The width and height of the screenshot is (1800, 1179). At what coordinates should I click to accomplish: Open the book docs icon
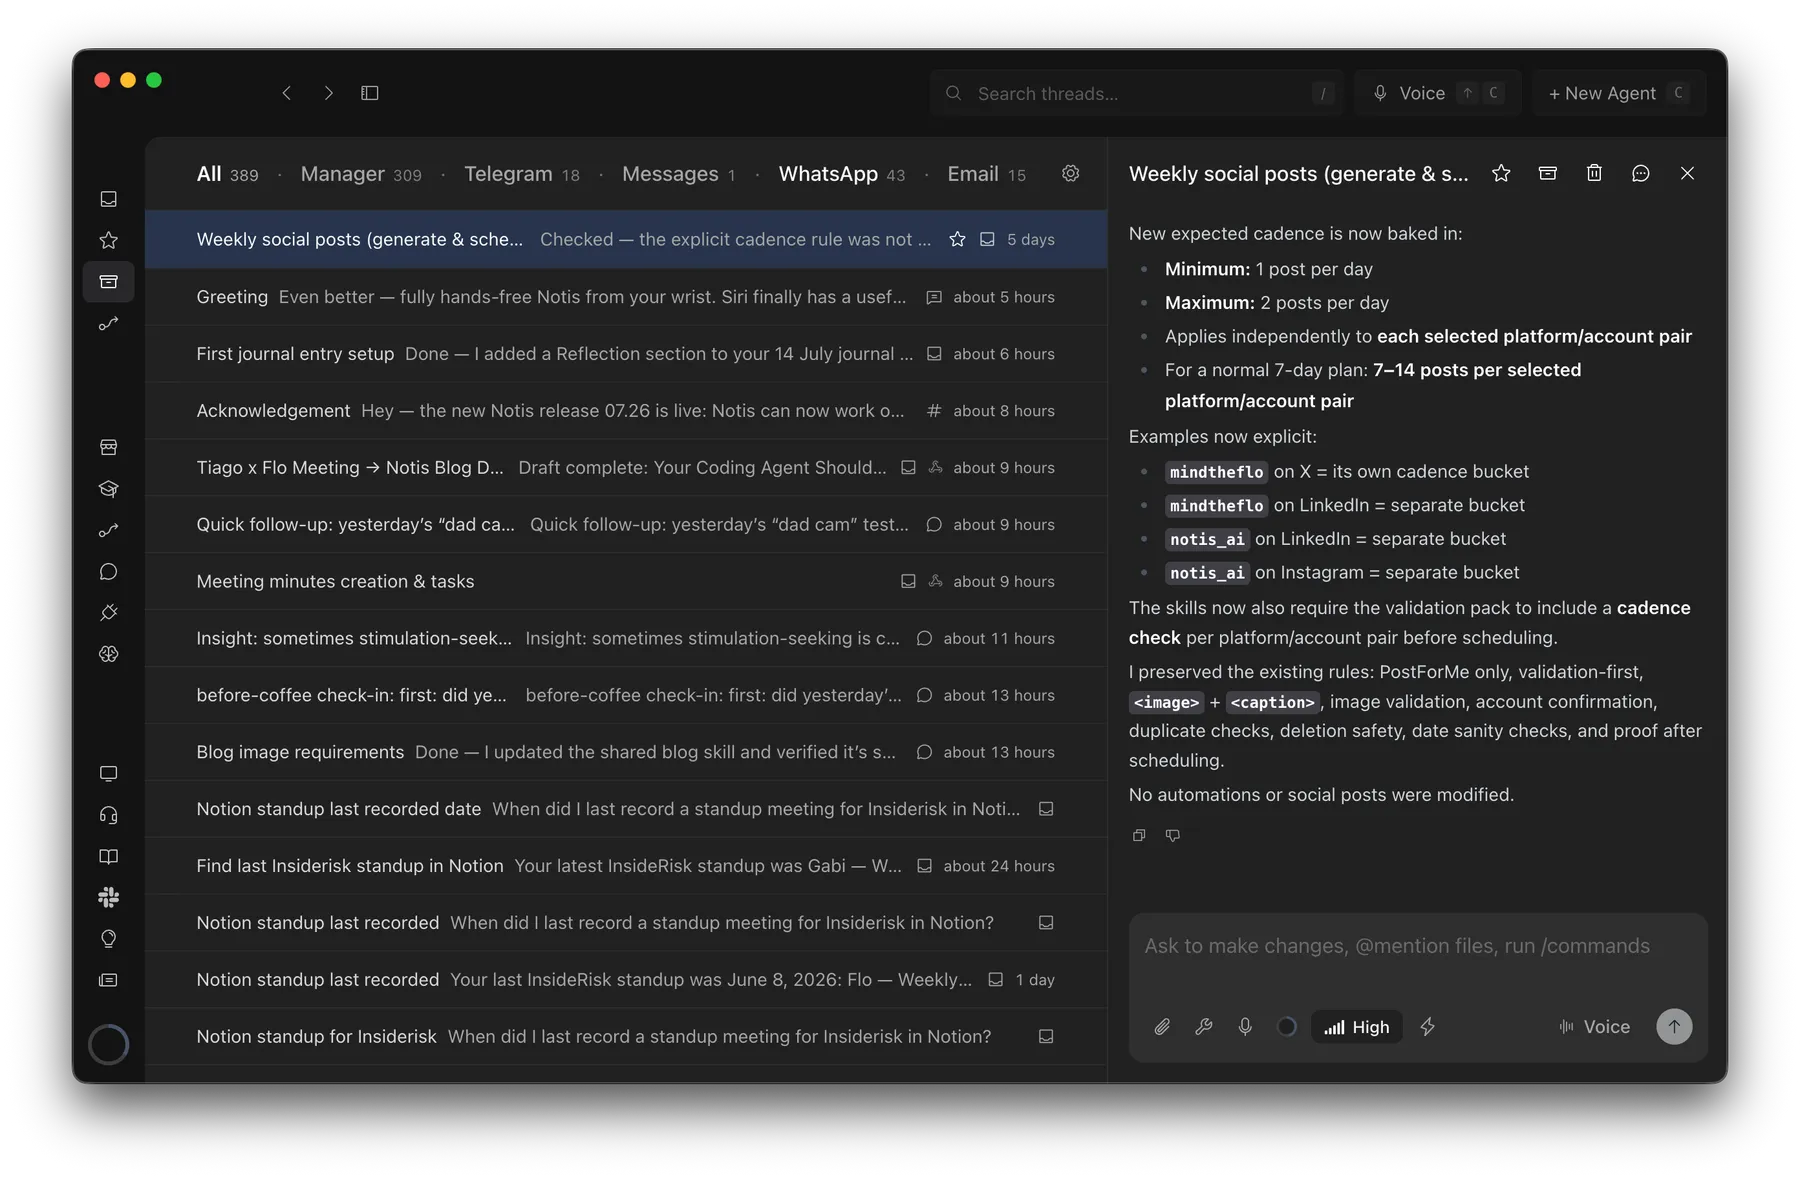coord(109,856)
